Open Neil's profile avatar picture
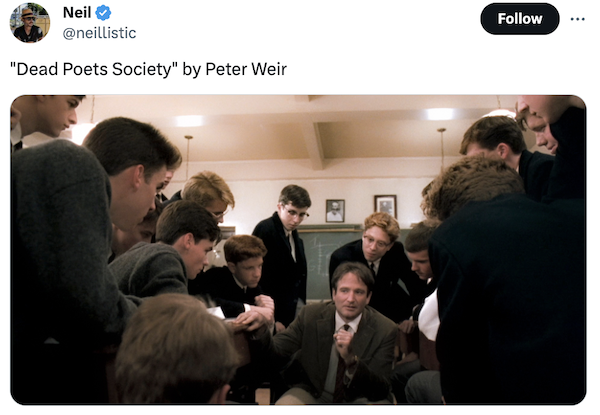600x415 pixels. point(30,23)
